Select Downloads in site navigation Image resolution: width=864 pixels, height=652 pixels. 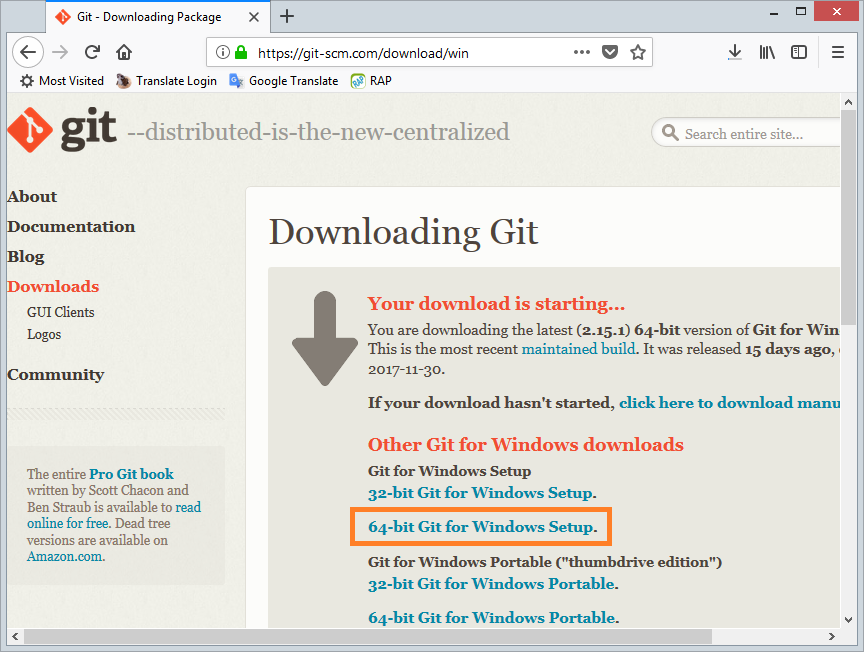tap(53, 287)
